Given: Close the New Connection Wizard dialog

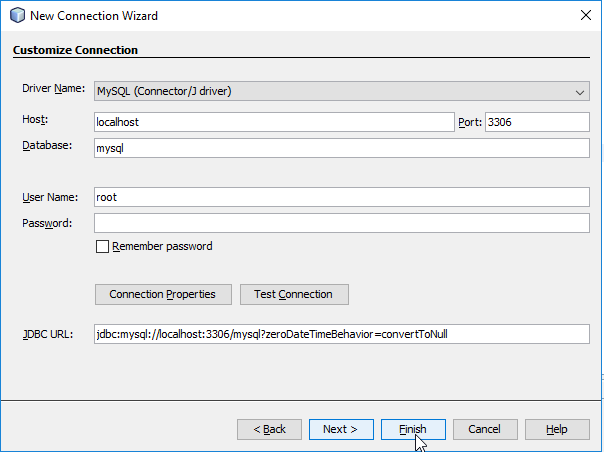Looking at the screenshot, I should (586, 15).
